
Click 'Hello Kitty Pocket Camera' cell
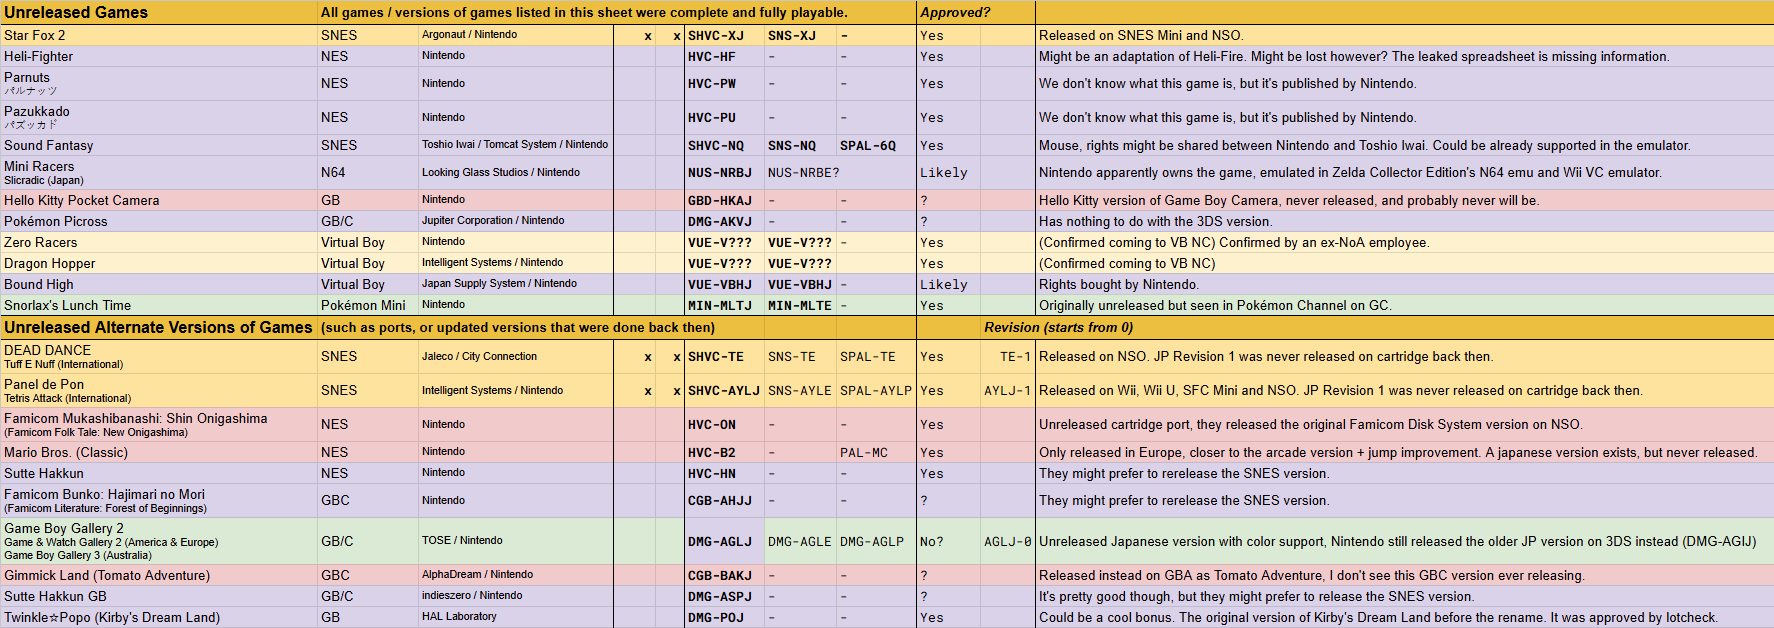click(x=159, y=200)
